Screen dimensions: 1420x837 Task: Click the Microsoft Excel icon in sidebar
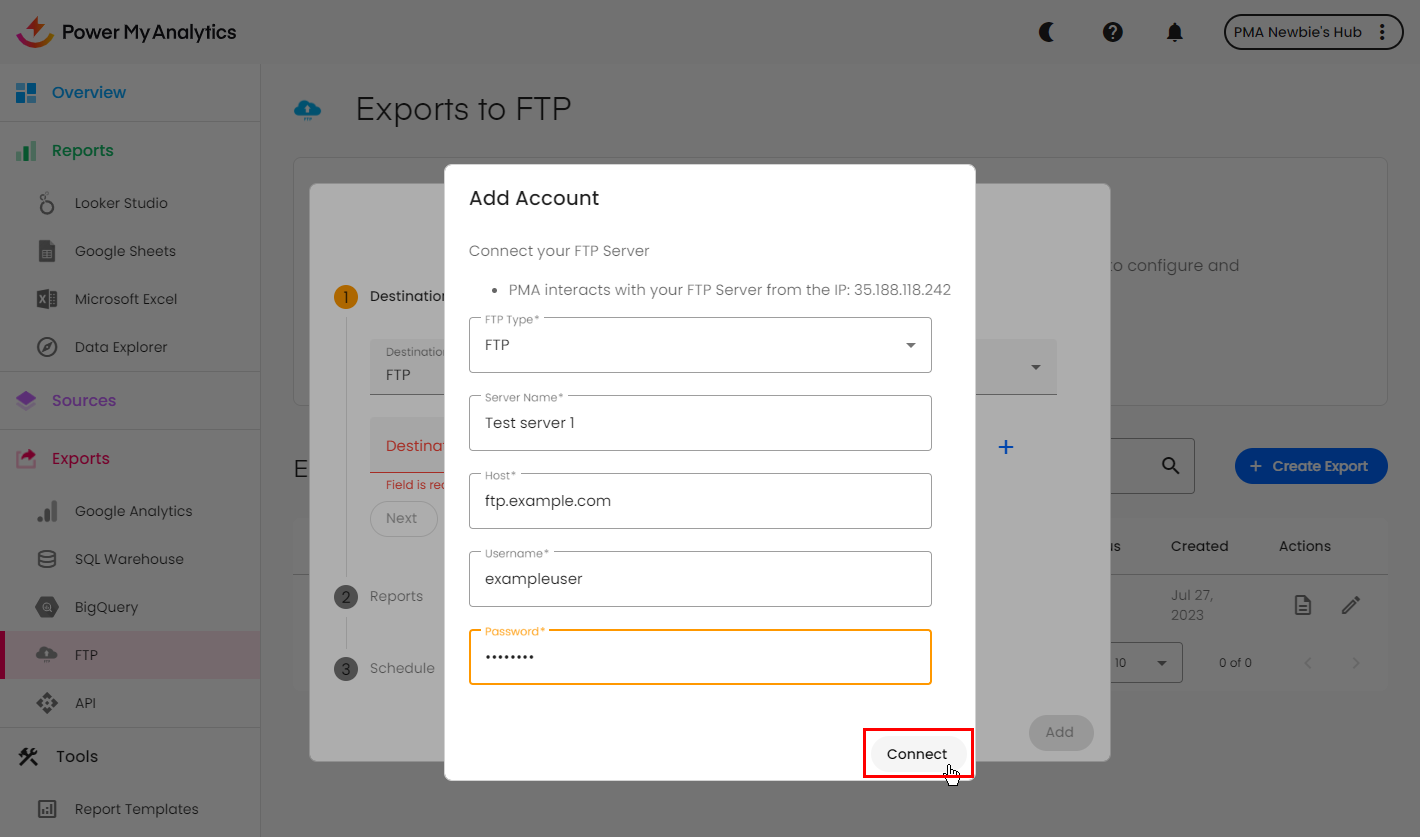46,299
